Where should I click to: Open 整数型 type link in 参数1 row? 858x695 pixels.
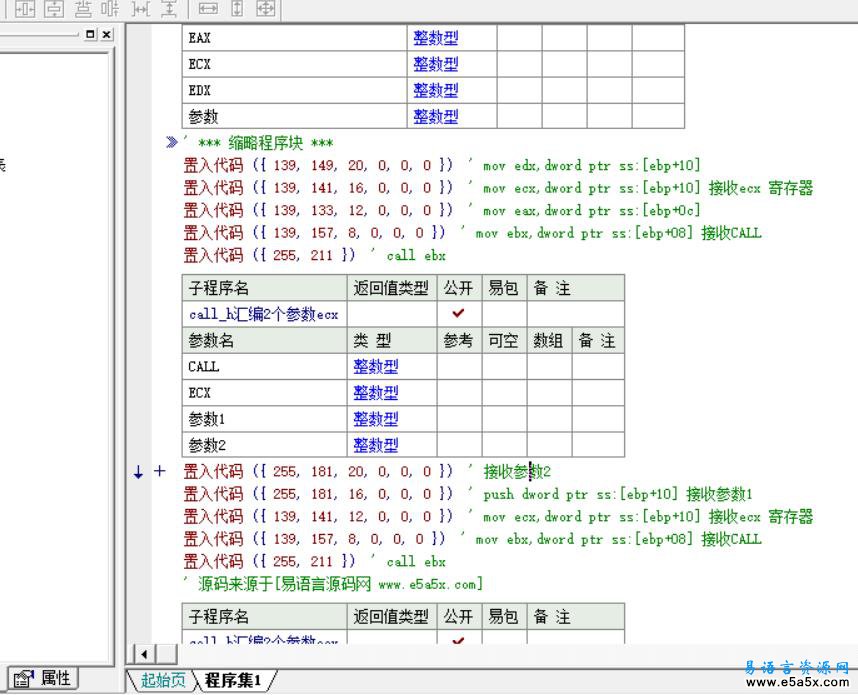tap(375, 419)
